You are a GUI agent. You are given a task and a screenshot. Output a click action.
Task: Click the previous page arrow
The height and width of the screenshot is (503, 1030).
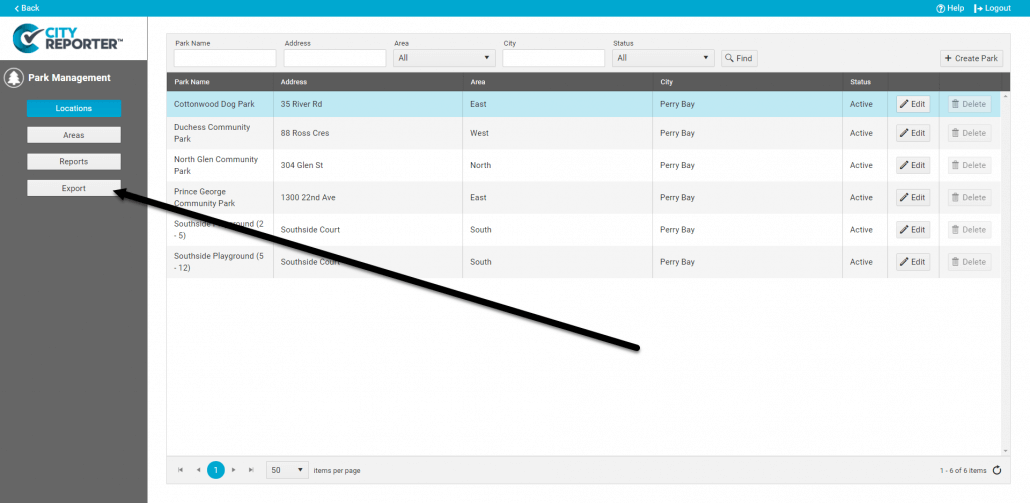coord(198,470)
